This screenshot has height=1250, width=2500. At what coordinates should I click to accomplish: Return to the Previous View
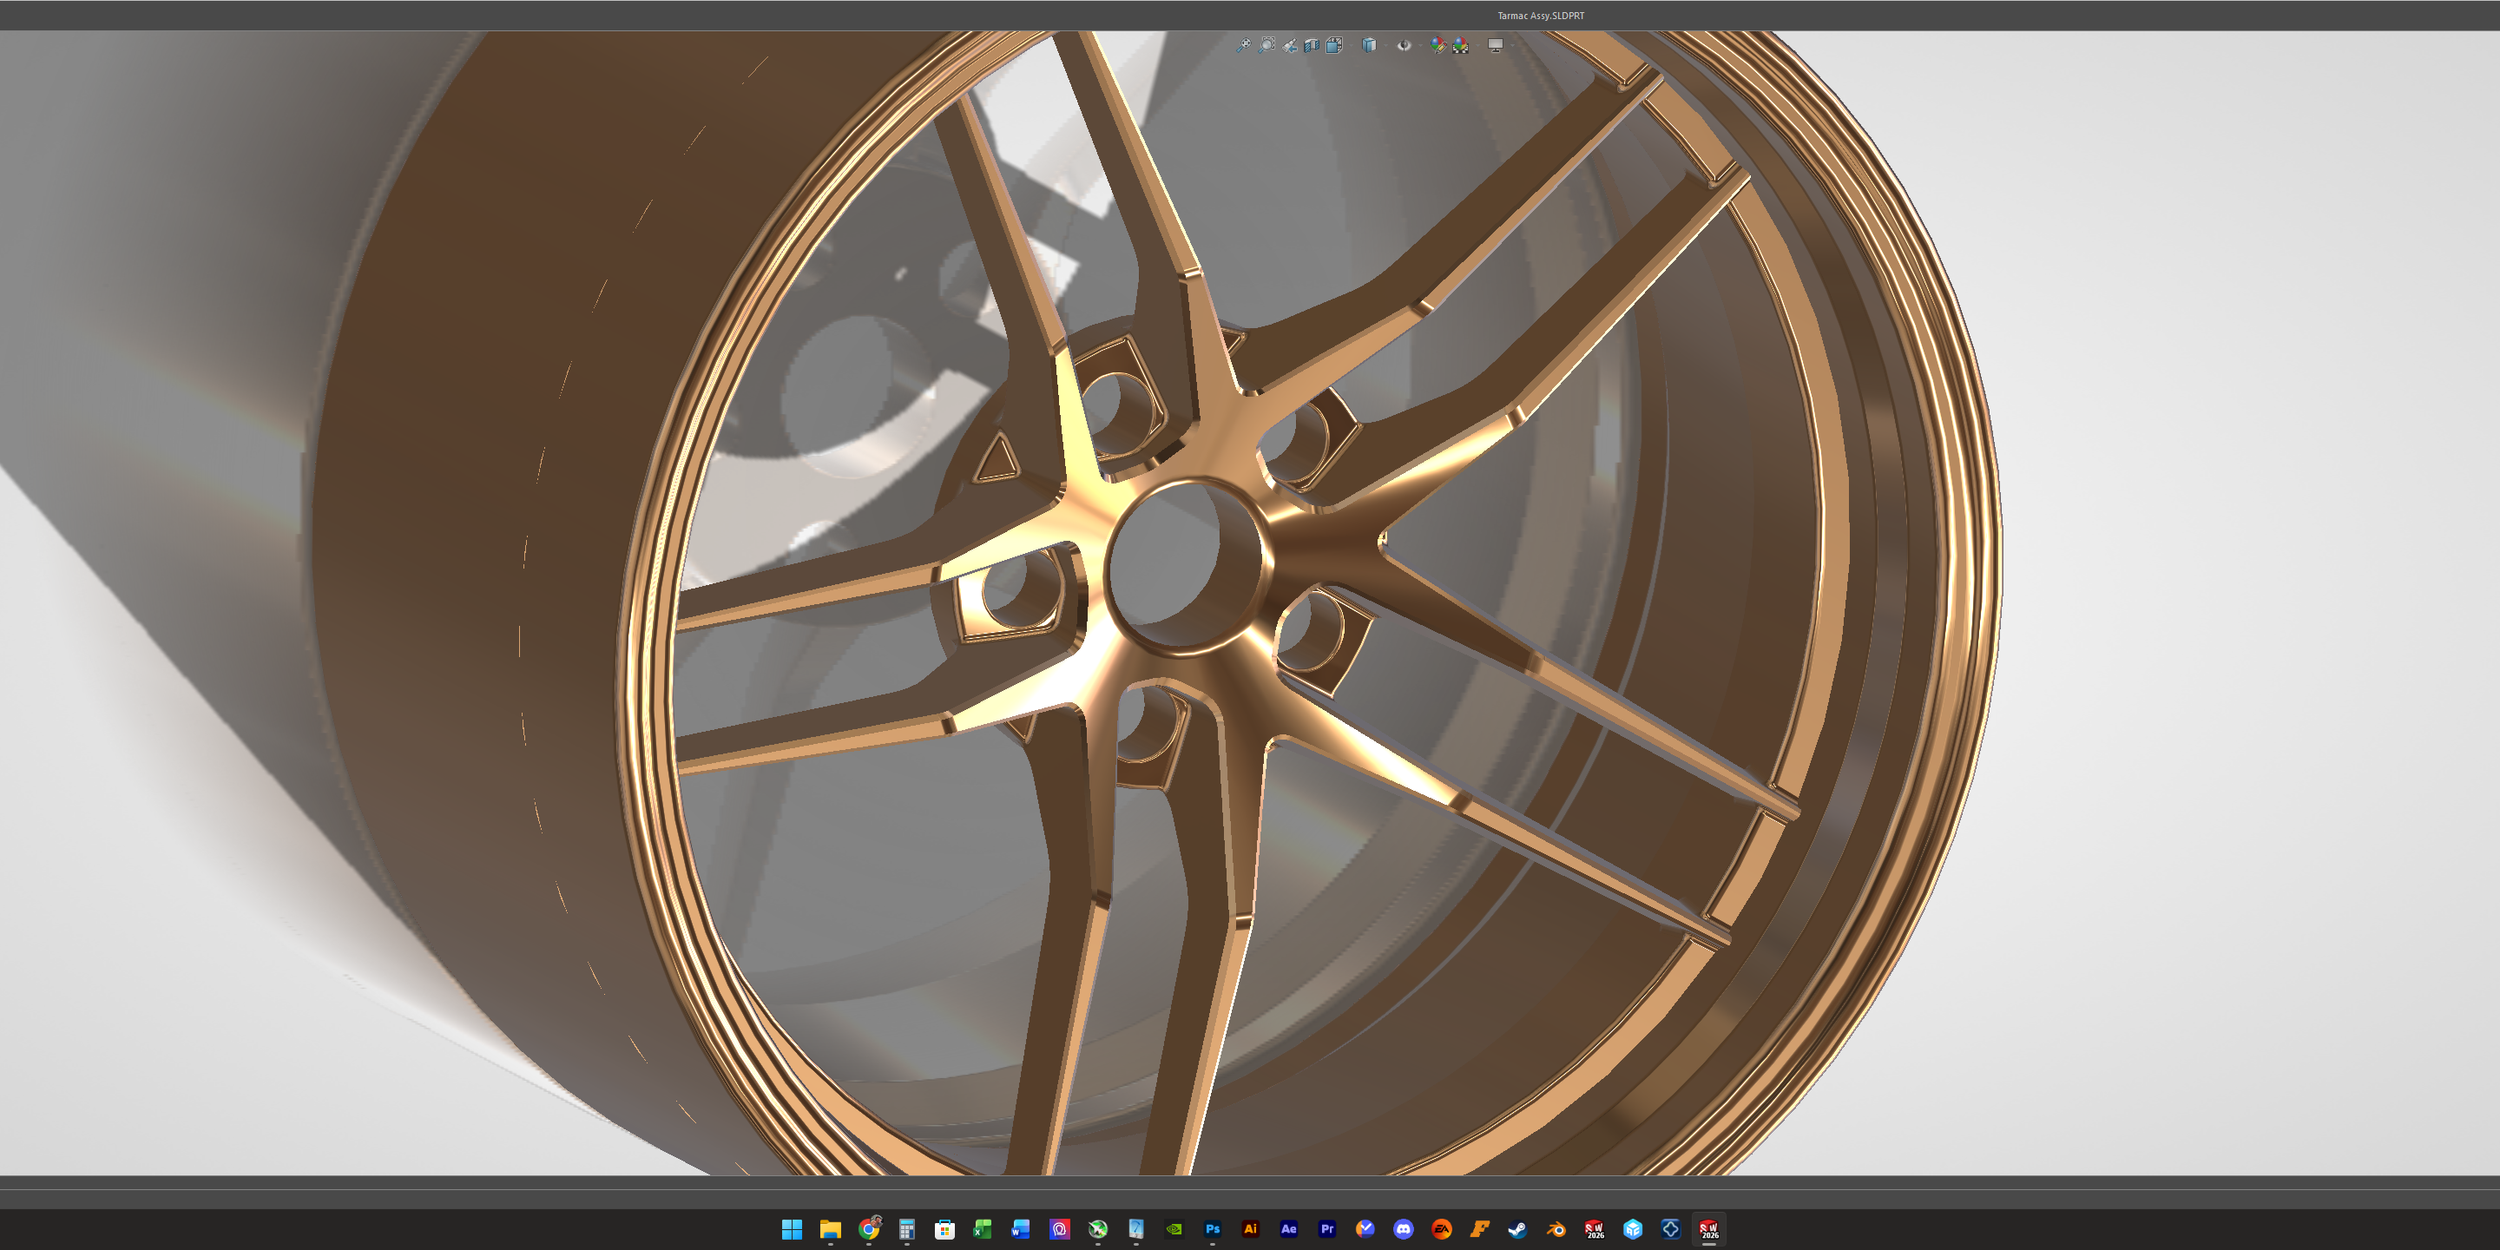coord(1290,45)
